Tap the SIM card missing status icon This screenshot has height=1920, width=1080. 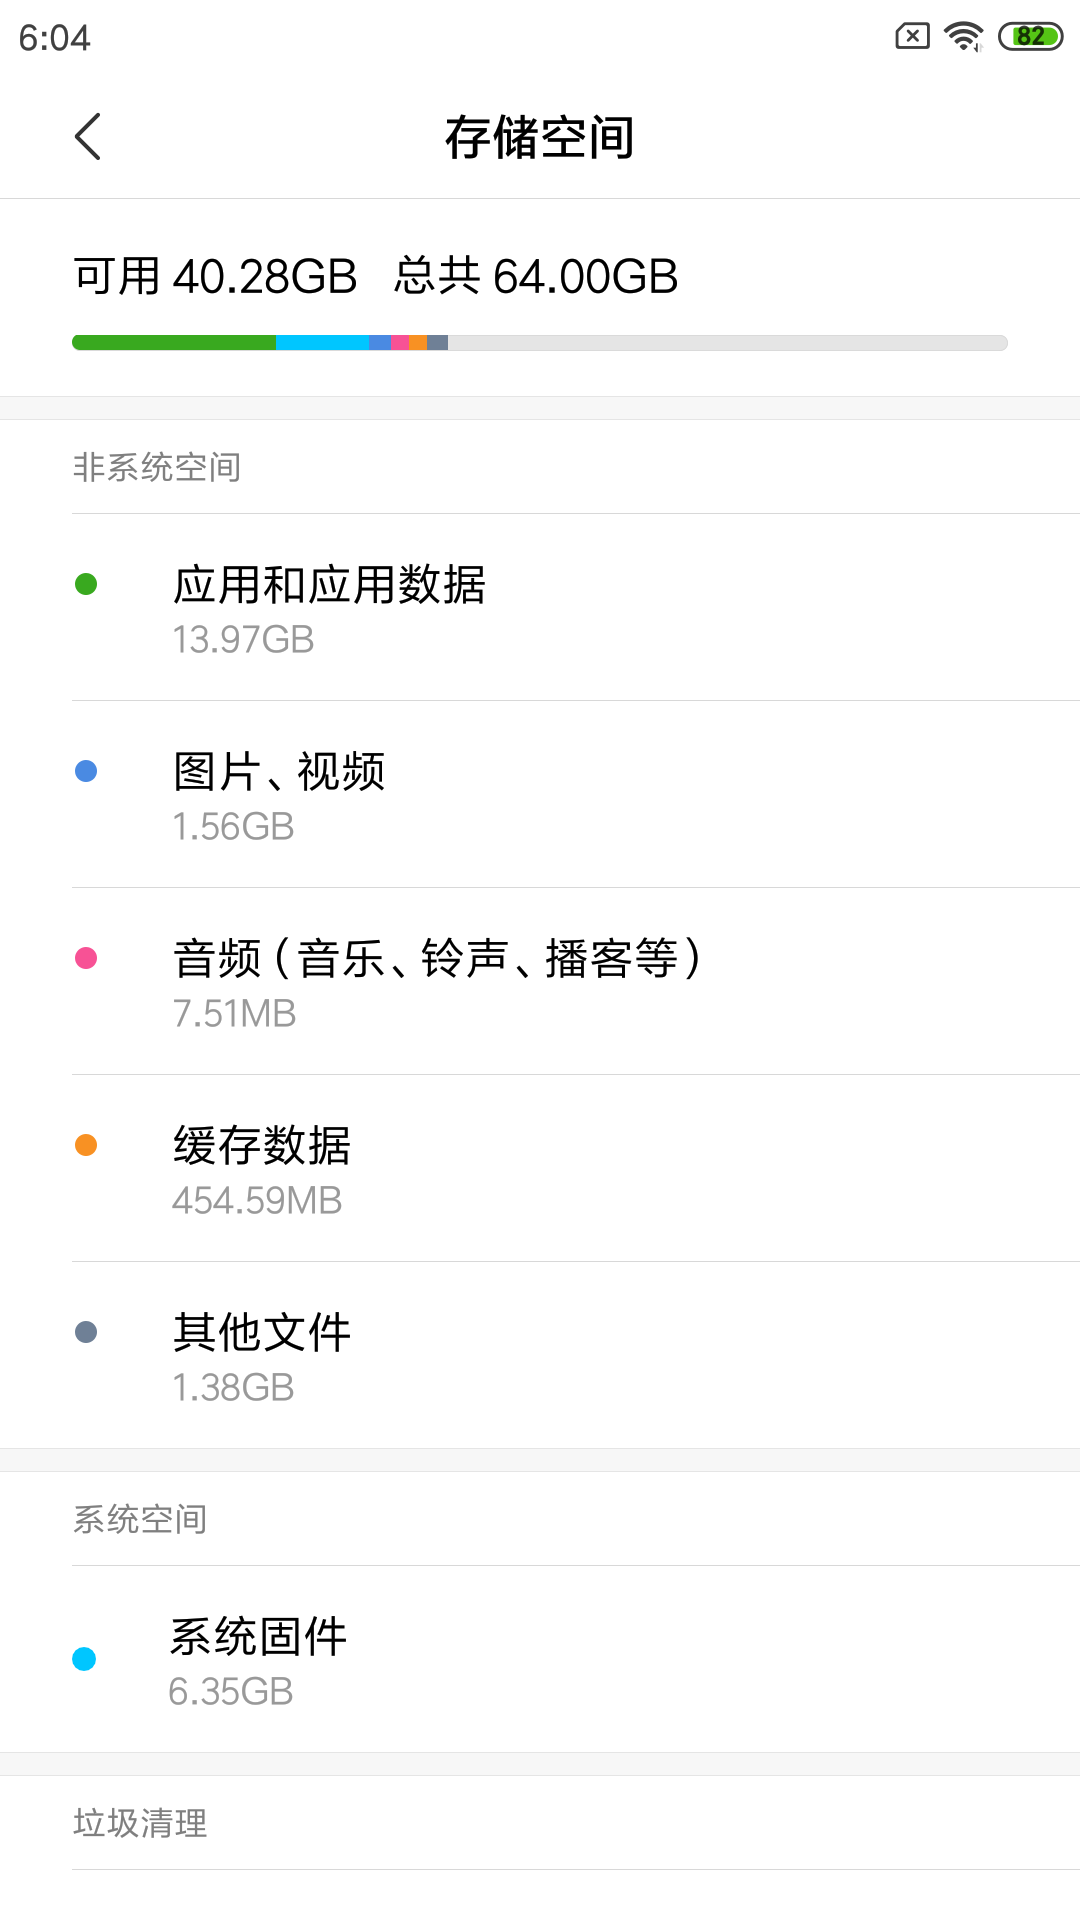(912, 36)
